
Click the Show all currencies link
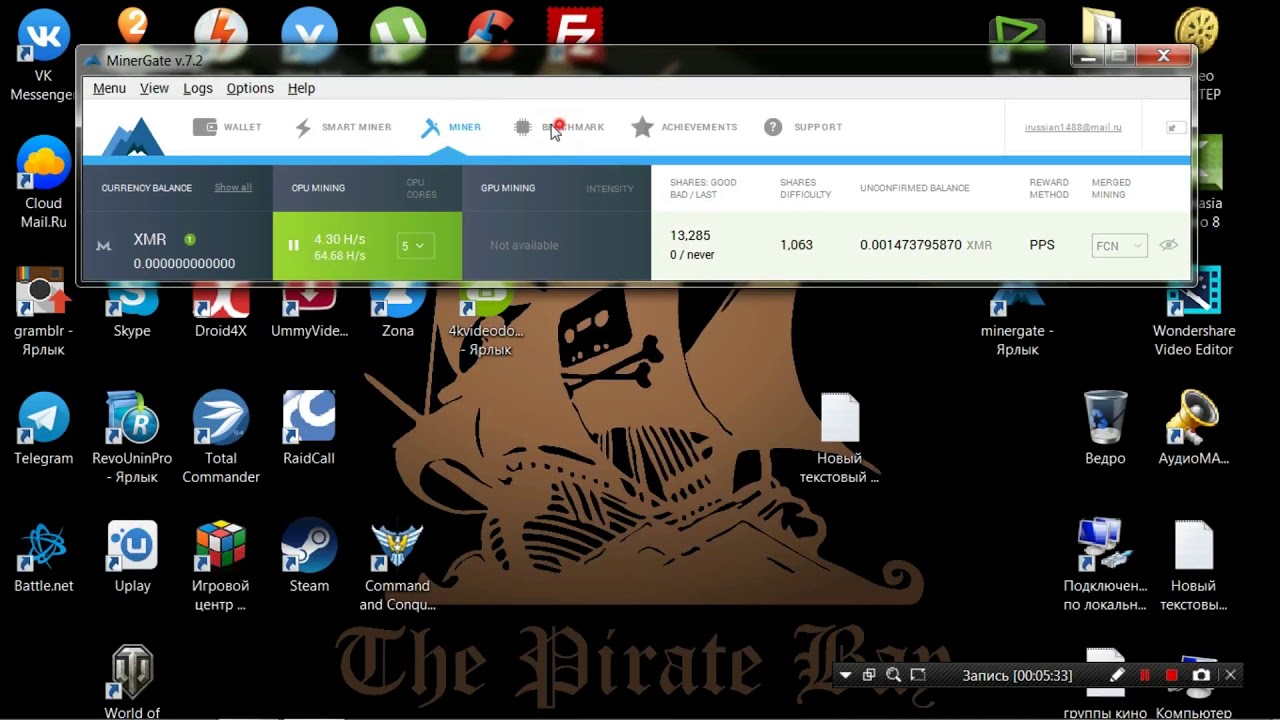[x=233, y=187]
